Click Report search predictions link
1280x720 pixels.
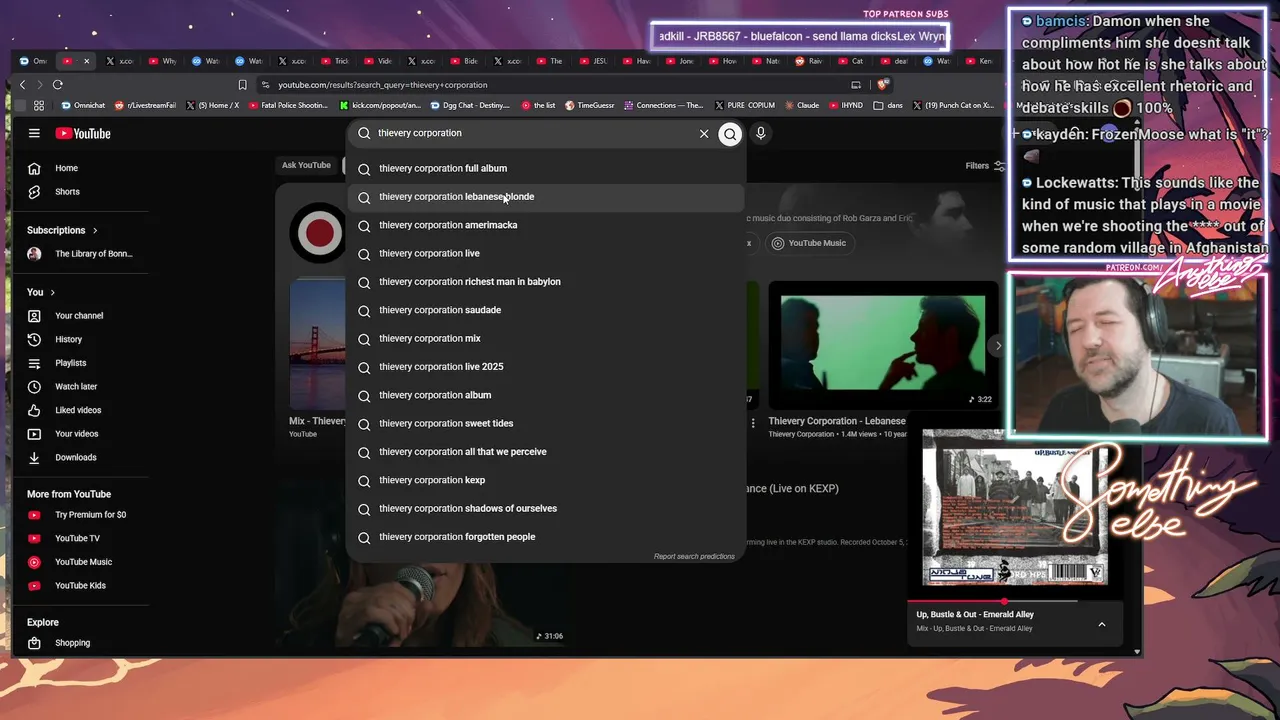pos(694,556)
